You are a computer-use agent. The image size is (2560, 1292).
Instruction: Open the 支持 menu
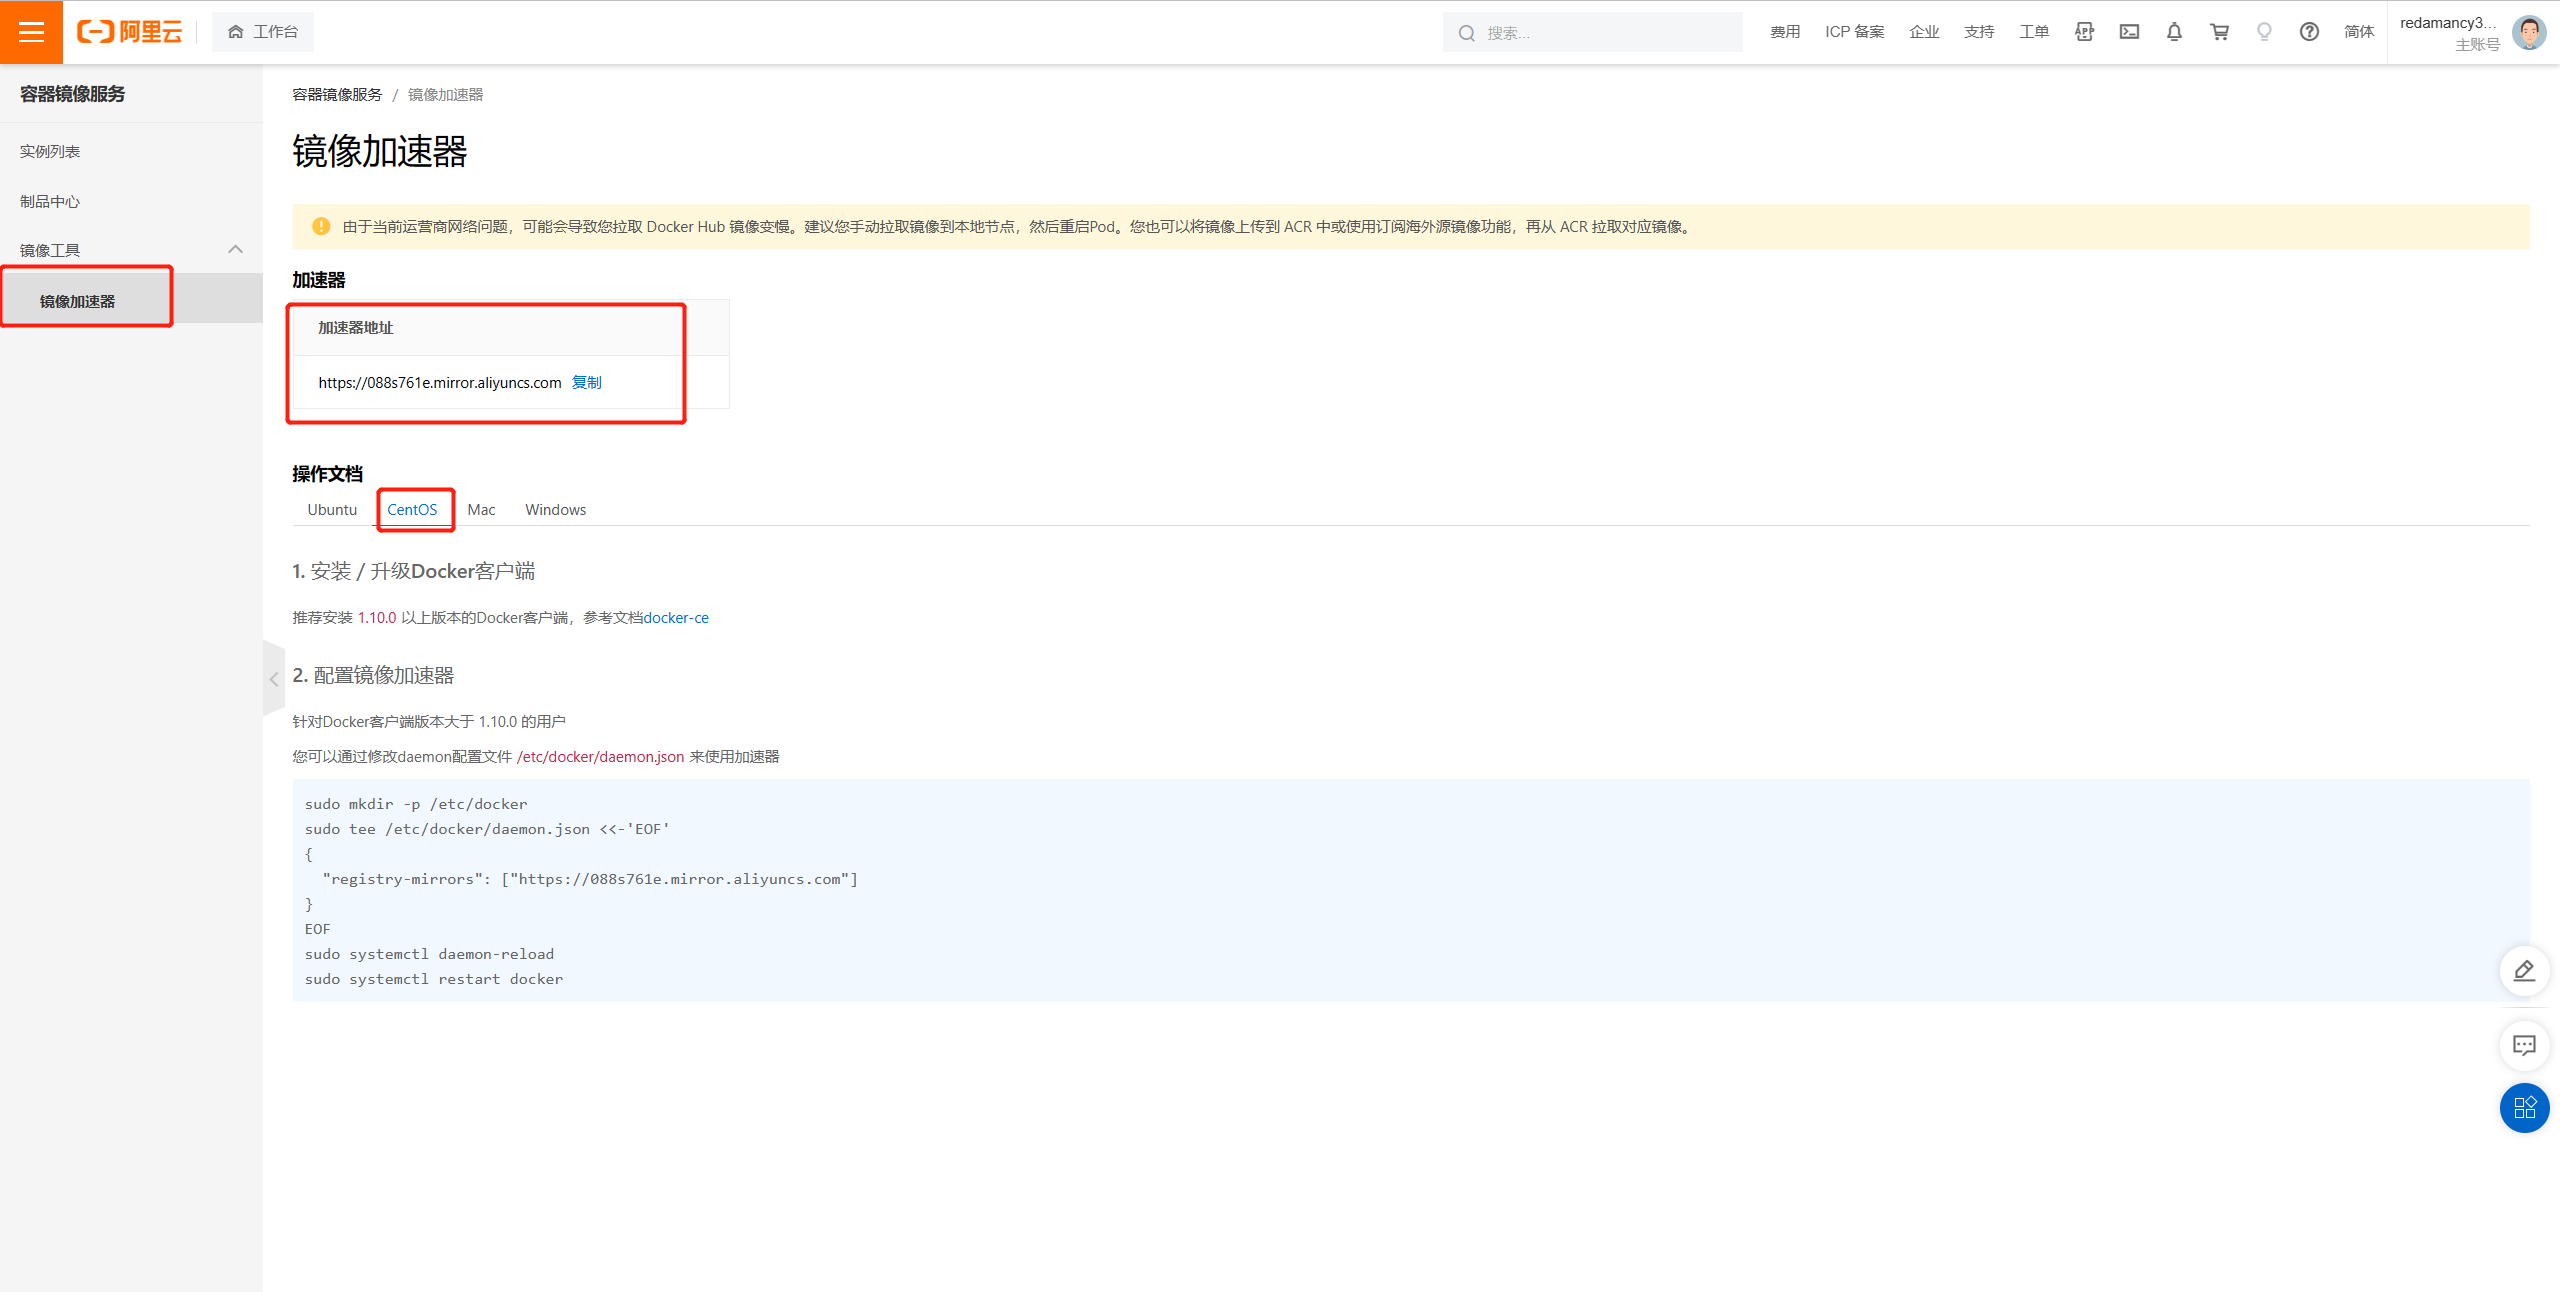pos(1979,32)
